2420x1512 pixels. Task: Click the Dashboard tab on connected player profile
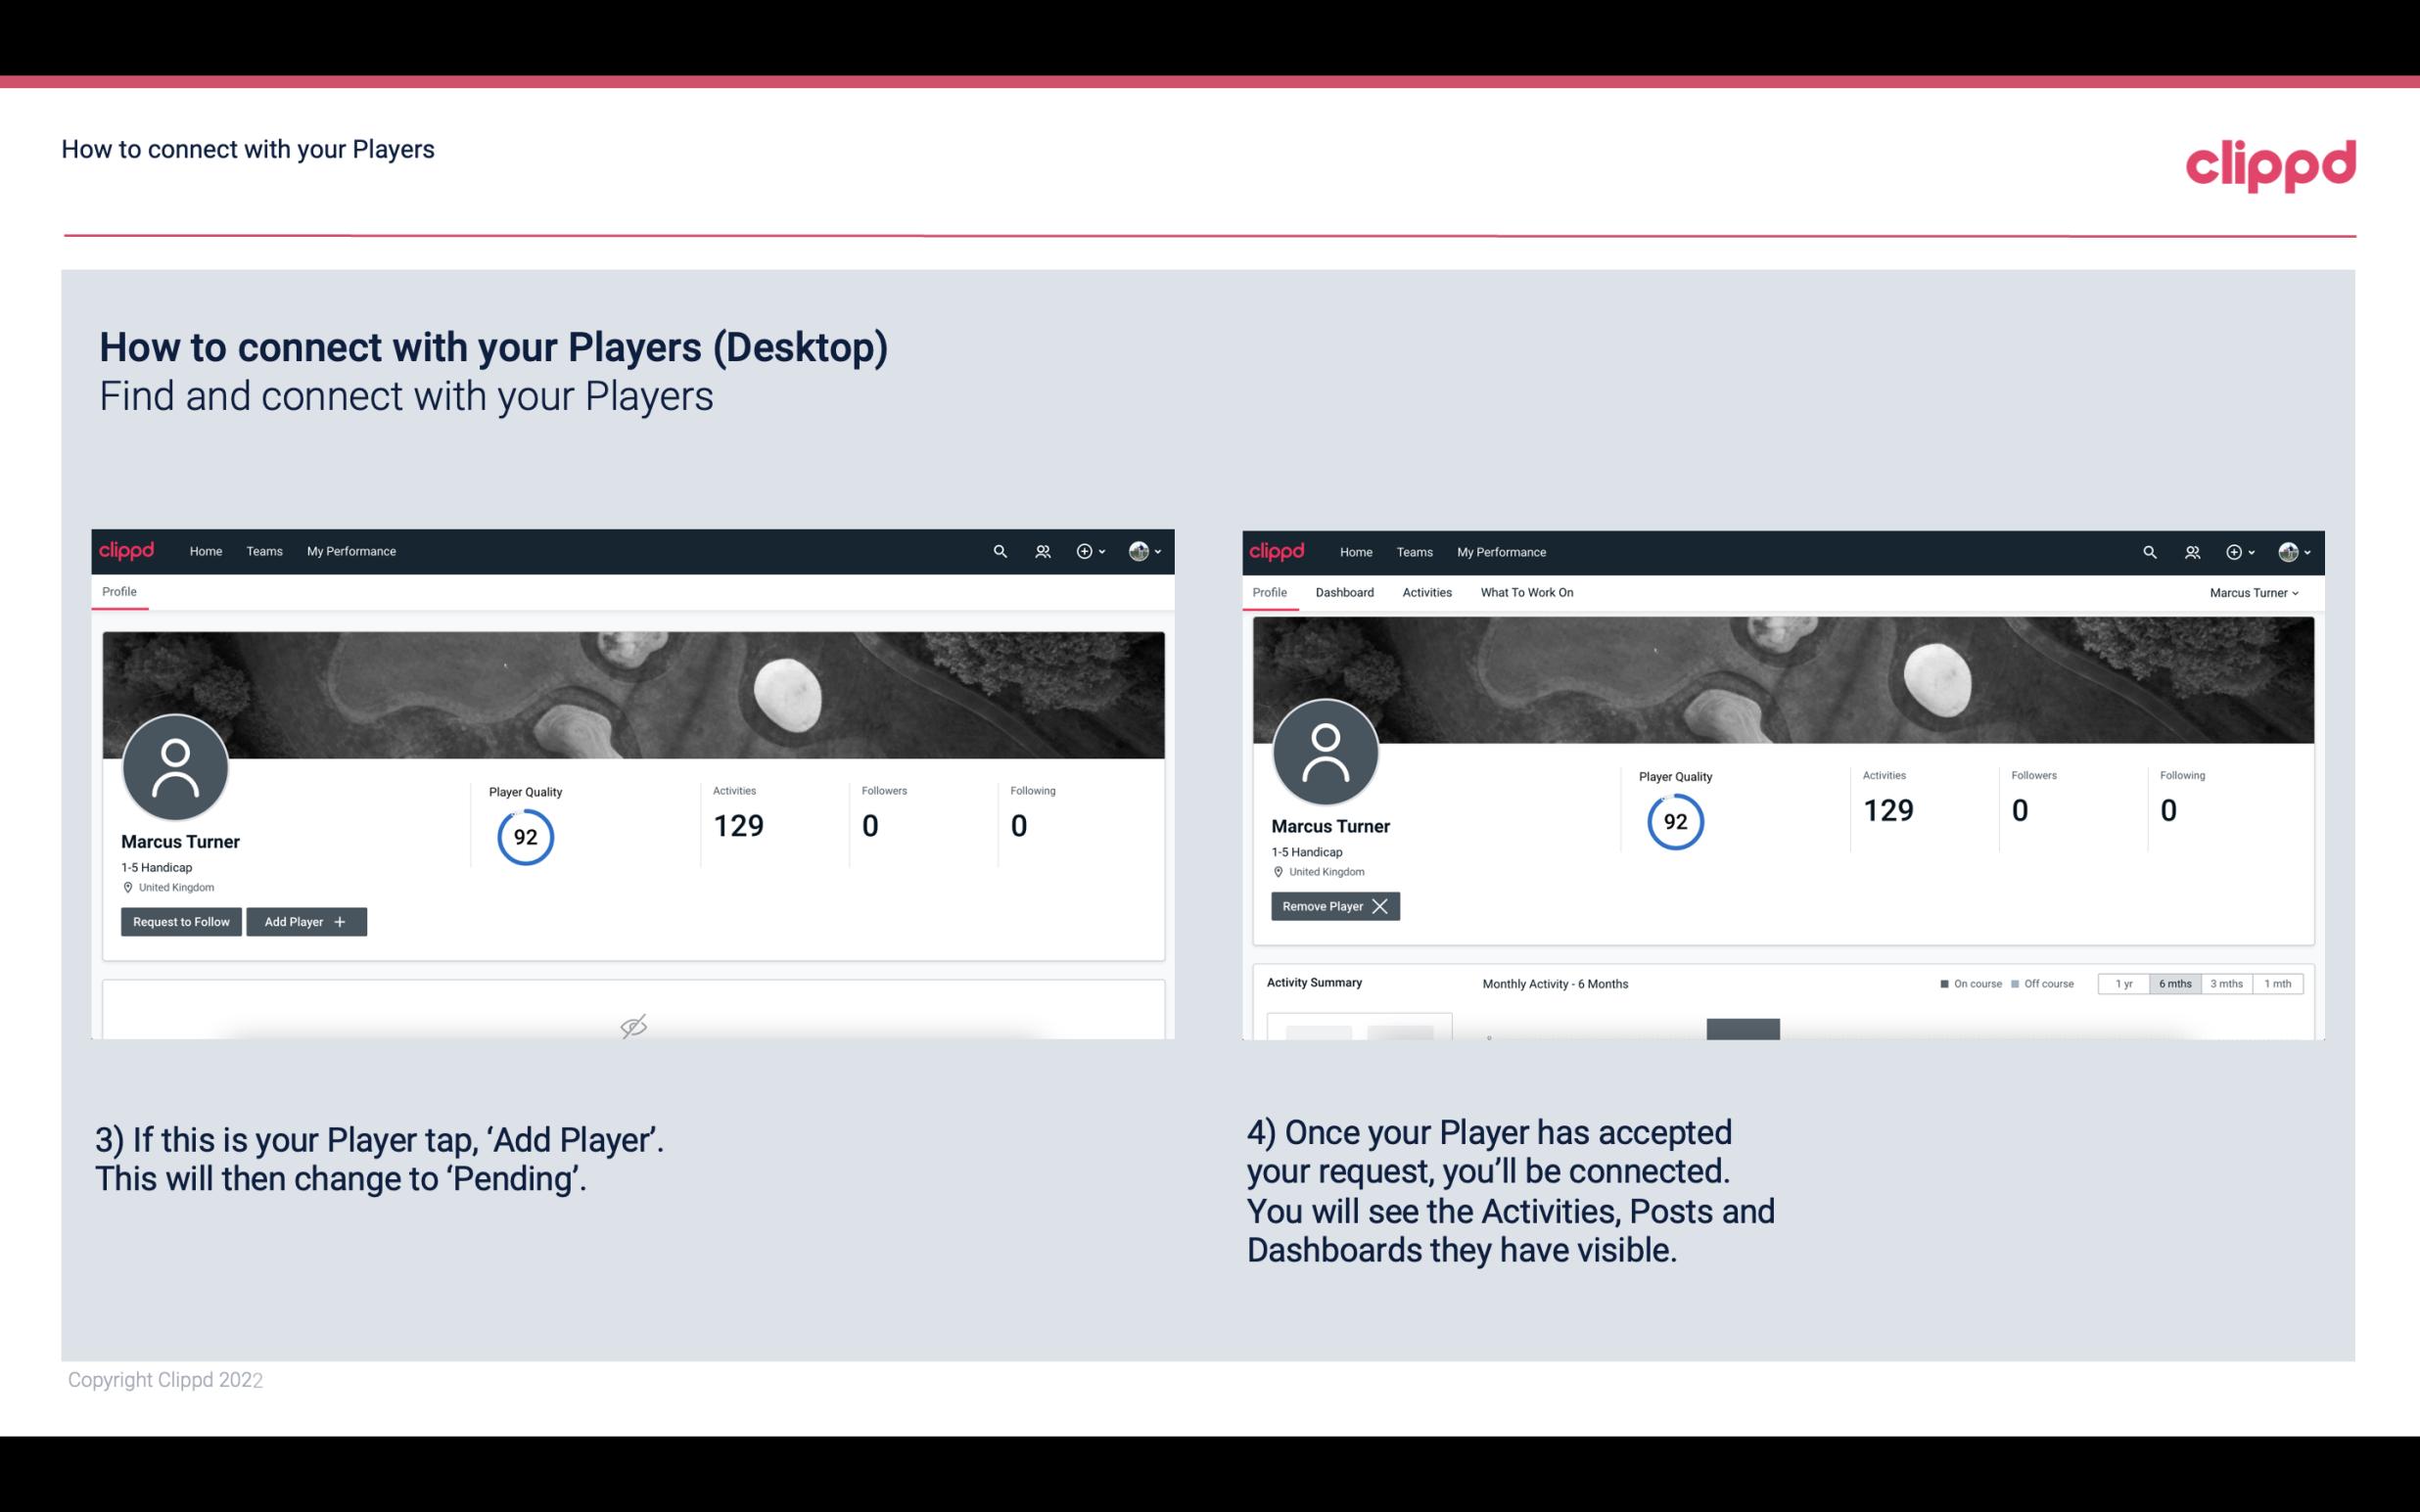click(x=1341, y=592)
